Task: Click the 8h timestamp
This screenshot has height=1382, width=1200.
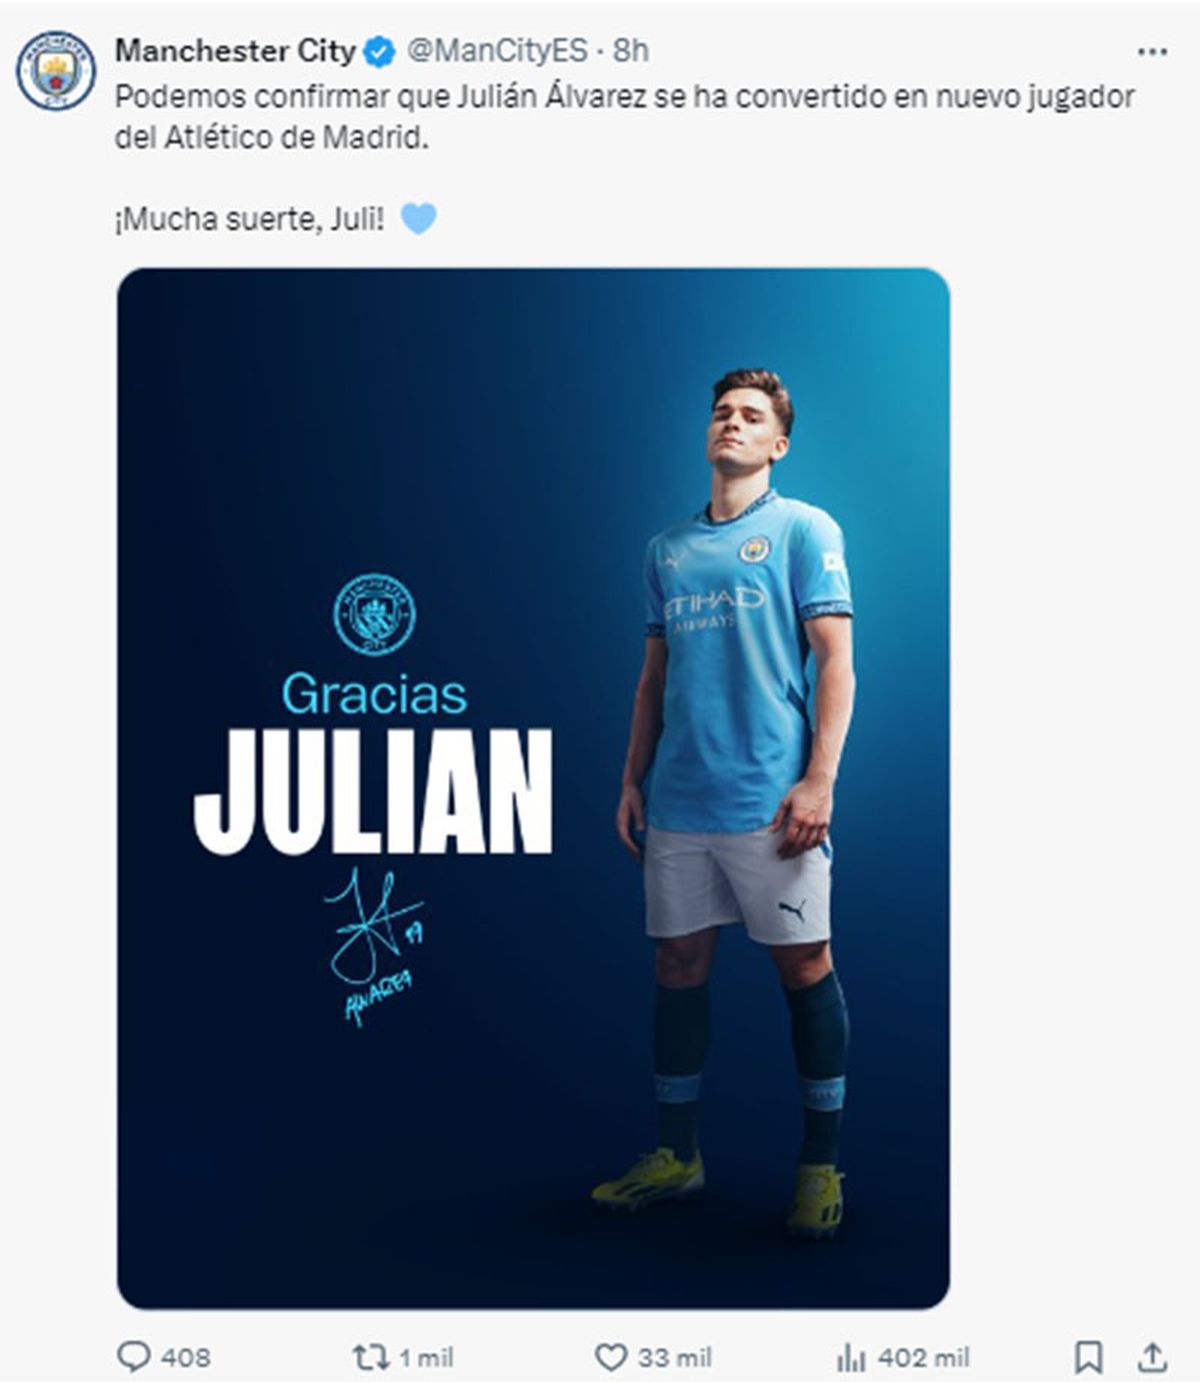Action: click(630, 51)
